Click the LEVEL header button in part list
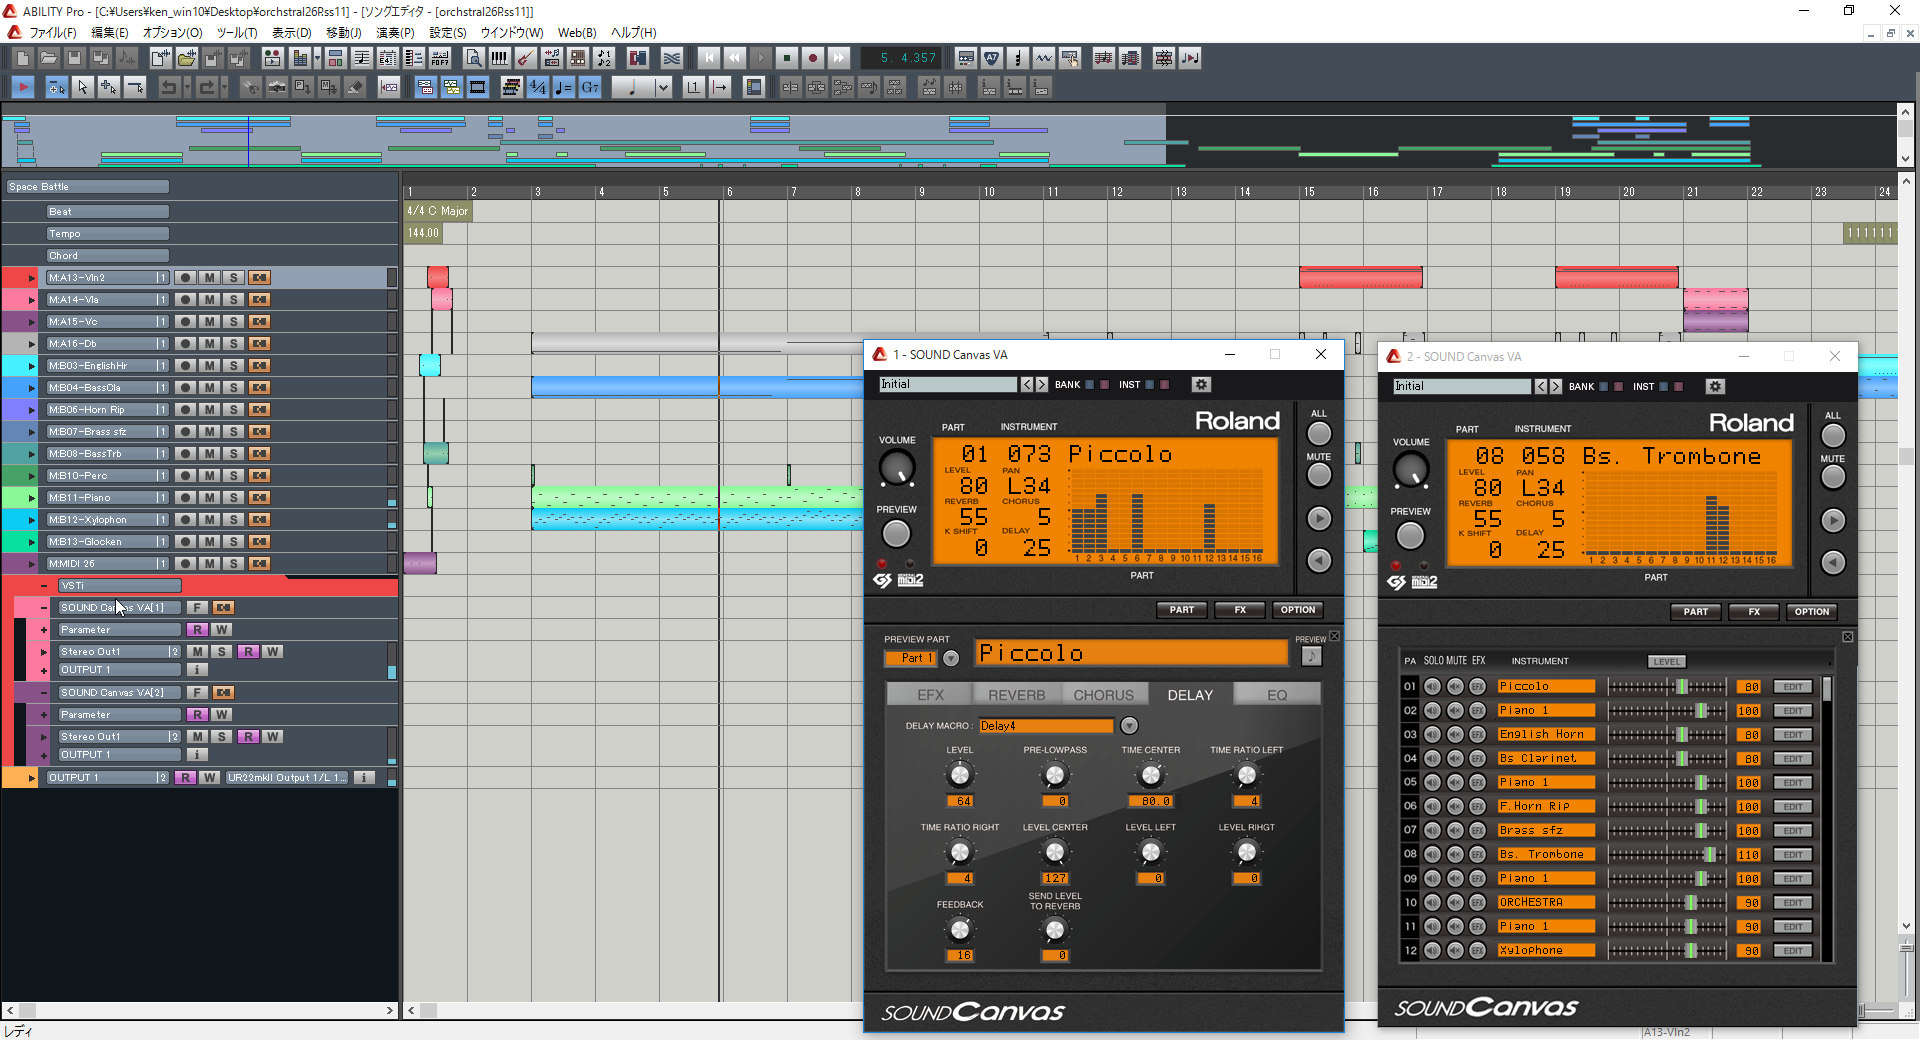 click(1667, 662)
